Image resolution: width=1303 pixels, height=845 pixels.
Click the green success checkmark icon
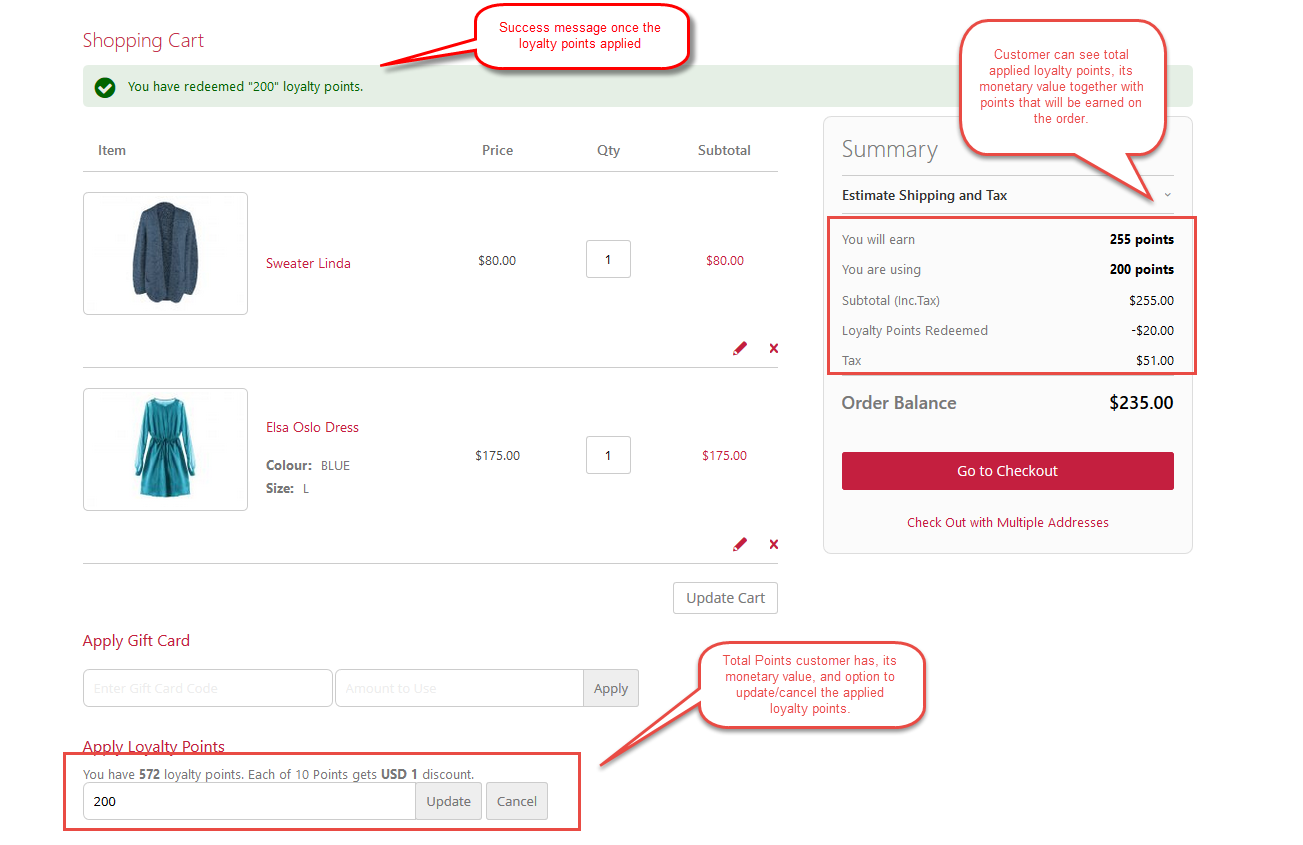coord(105,87)
